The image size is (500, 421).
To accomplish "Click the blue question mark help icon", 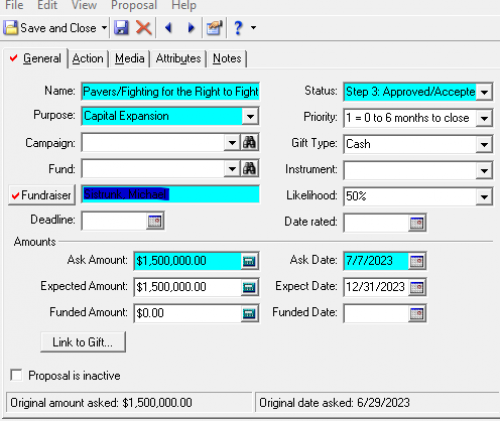I will [238, 28].
